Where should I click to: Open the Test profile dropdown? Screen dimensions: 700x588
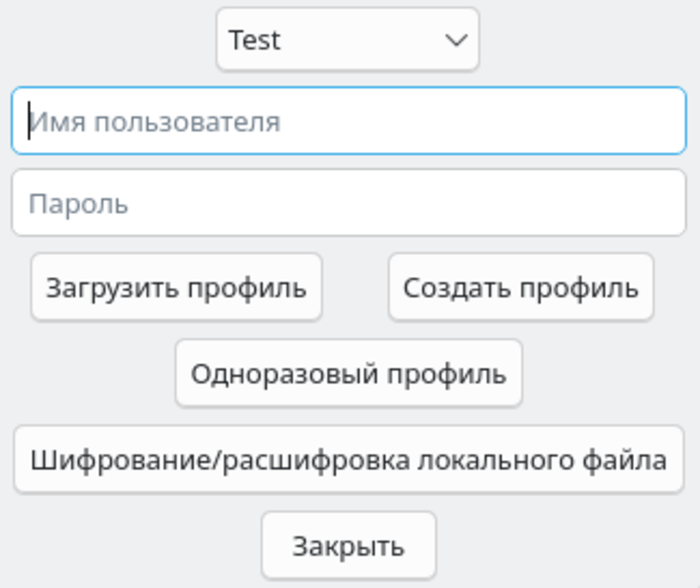click(x=347, y=40)
